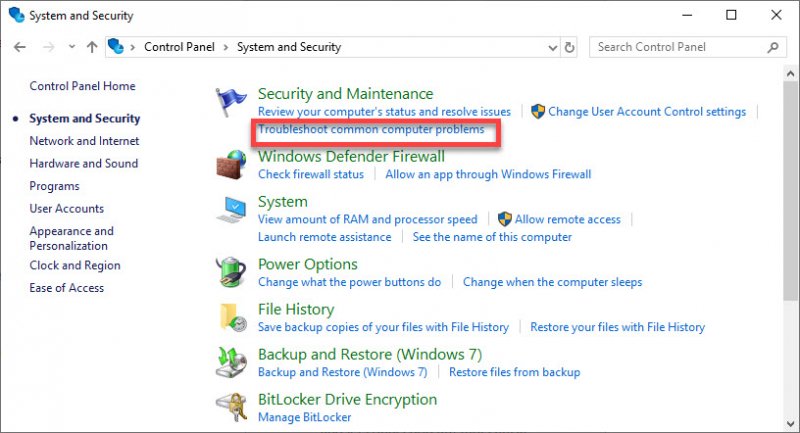This screenshot has width=800, height=433.
Task: Open the recent locations dropdown arrow
Action: pyautogui.click(x=71, y=47)
